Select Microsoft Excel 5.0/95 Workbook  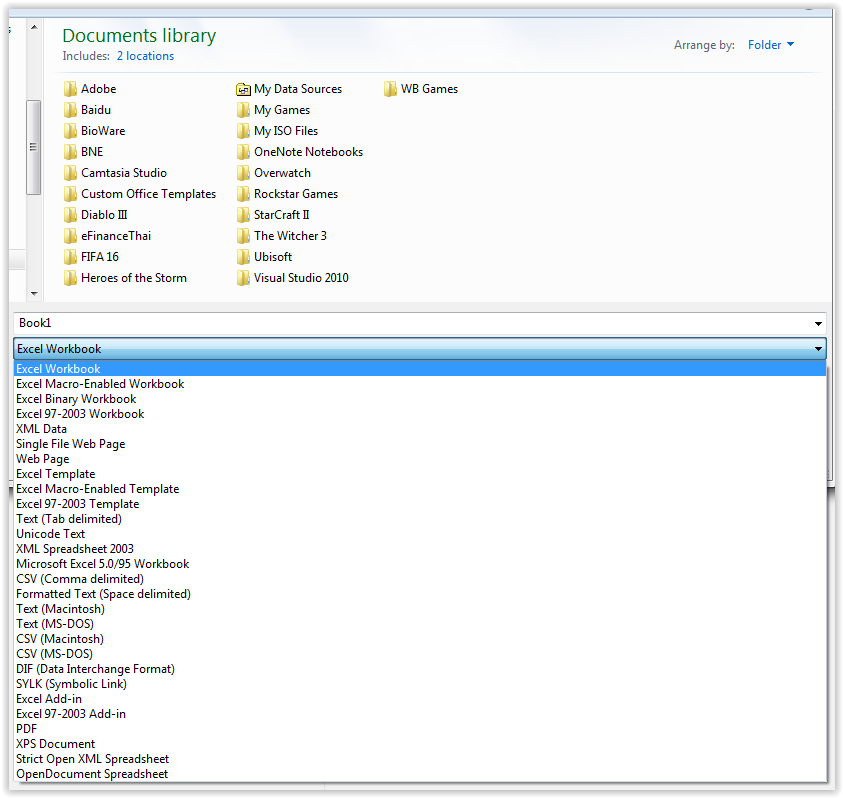[419, 564]
